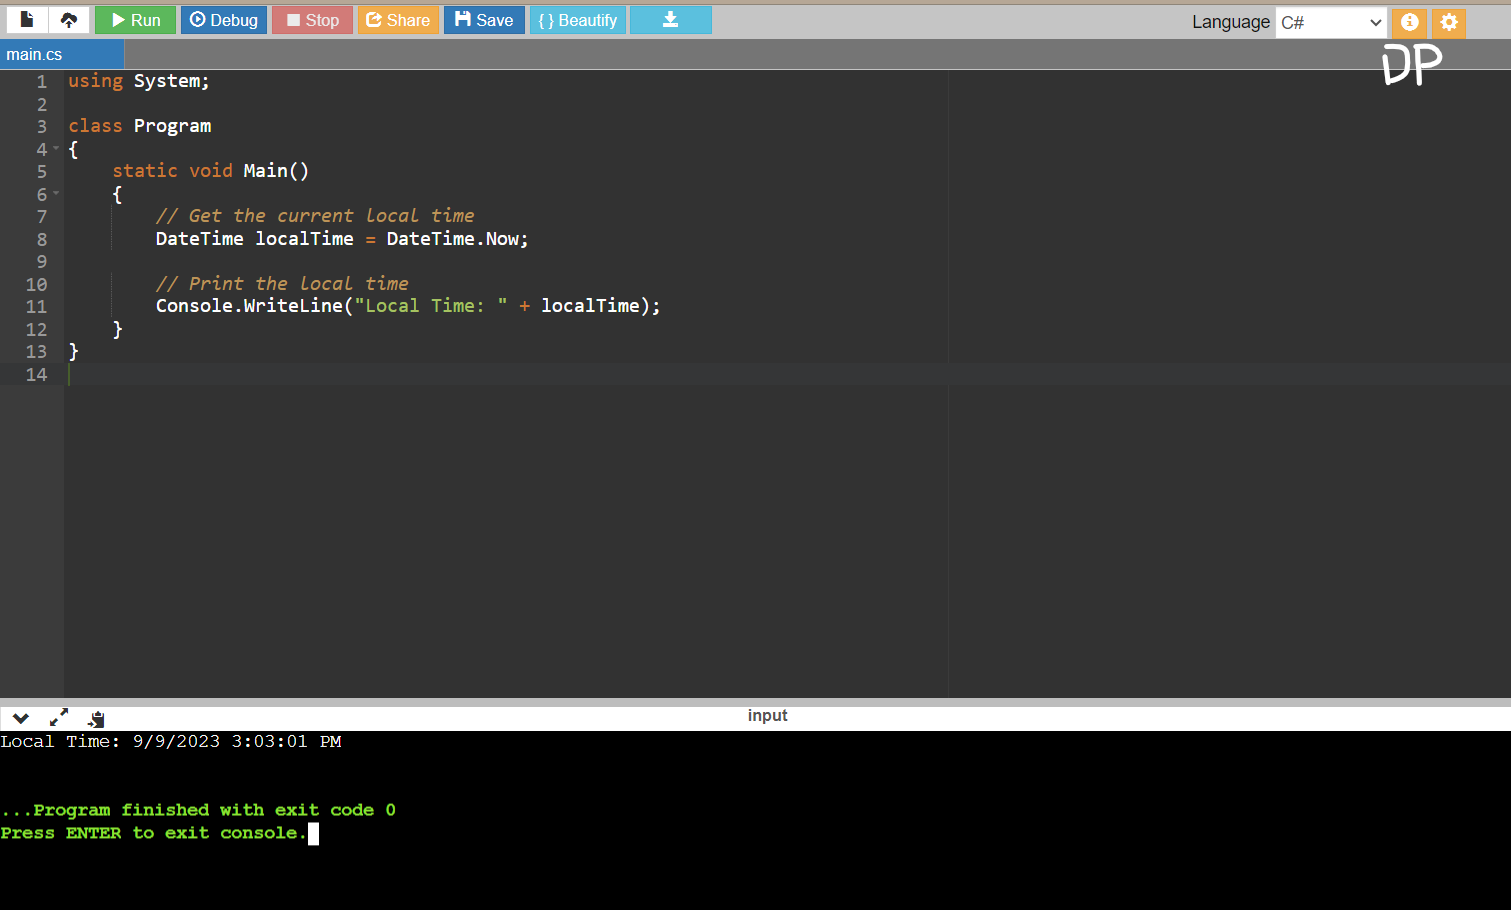Collapse the Main method fold on line 6
This screenshot has width=1511, height=910.
tap(56, 194)
